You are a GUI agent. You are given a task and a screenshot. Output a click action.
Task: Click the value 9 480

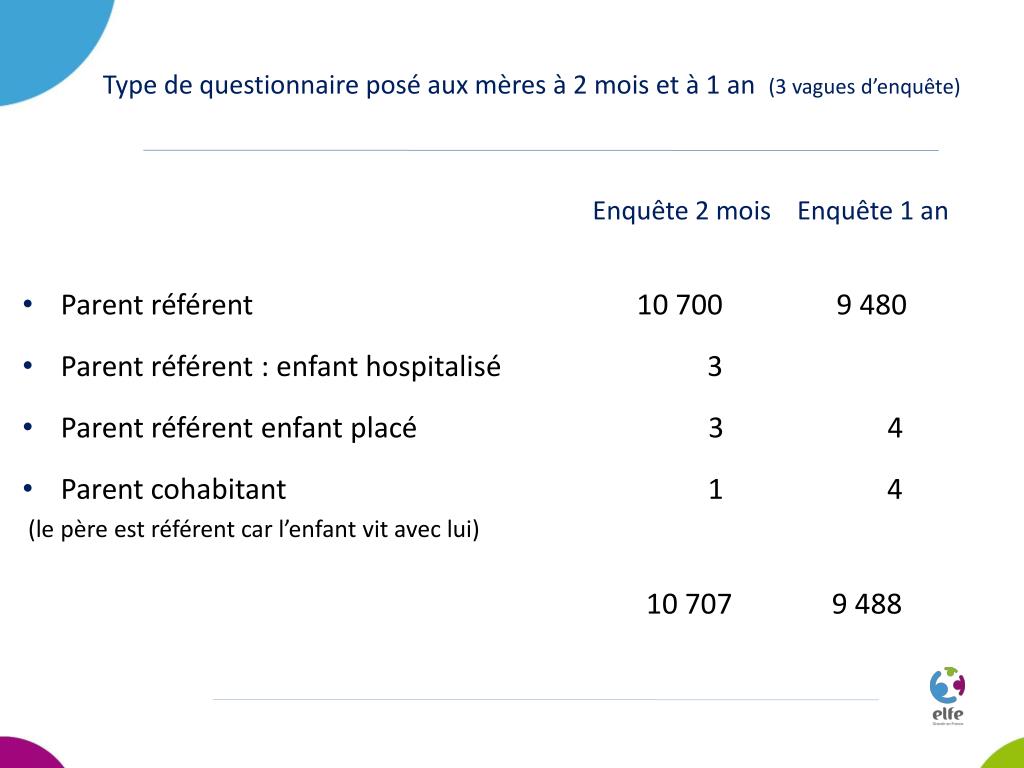tap(871, 305)
